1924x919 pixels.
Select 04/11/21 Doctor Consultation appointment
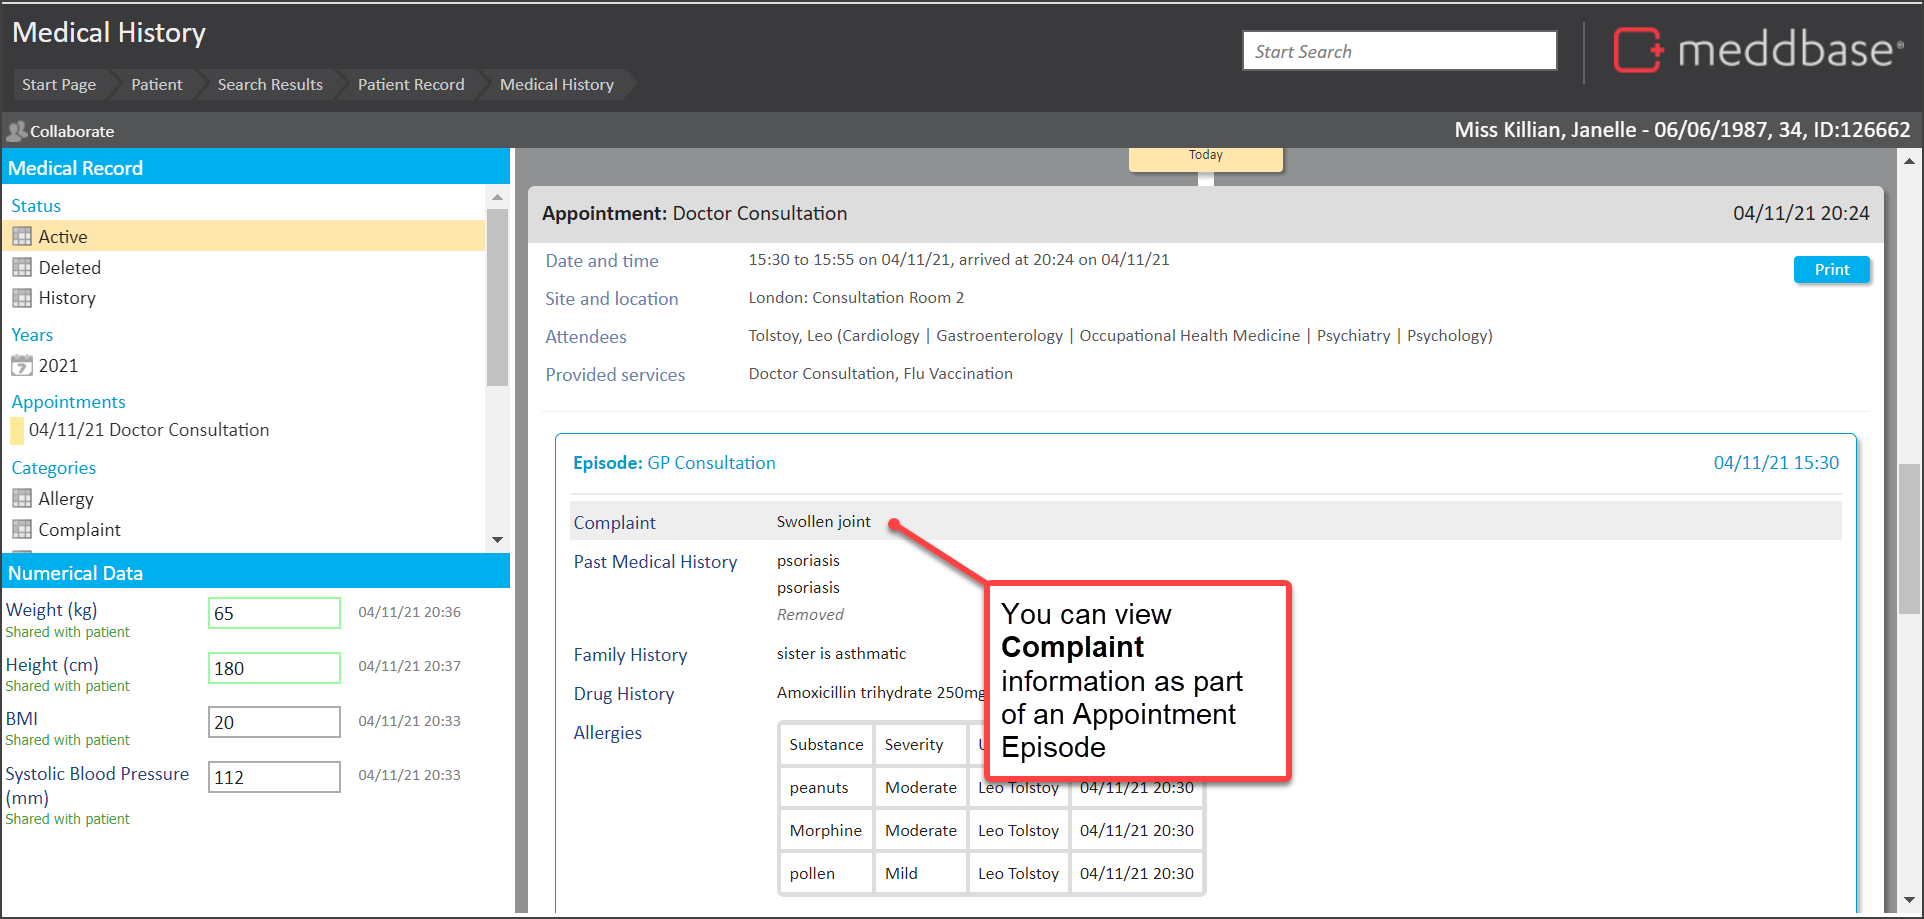148,430
